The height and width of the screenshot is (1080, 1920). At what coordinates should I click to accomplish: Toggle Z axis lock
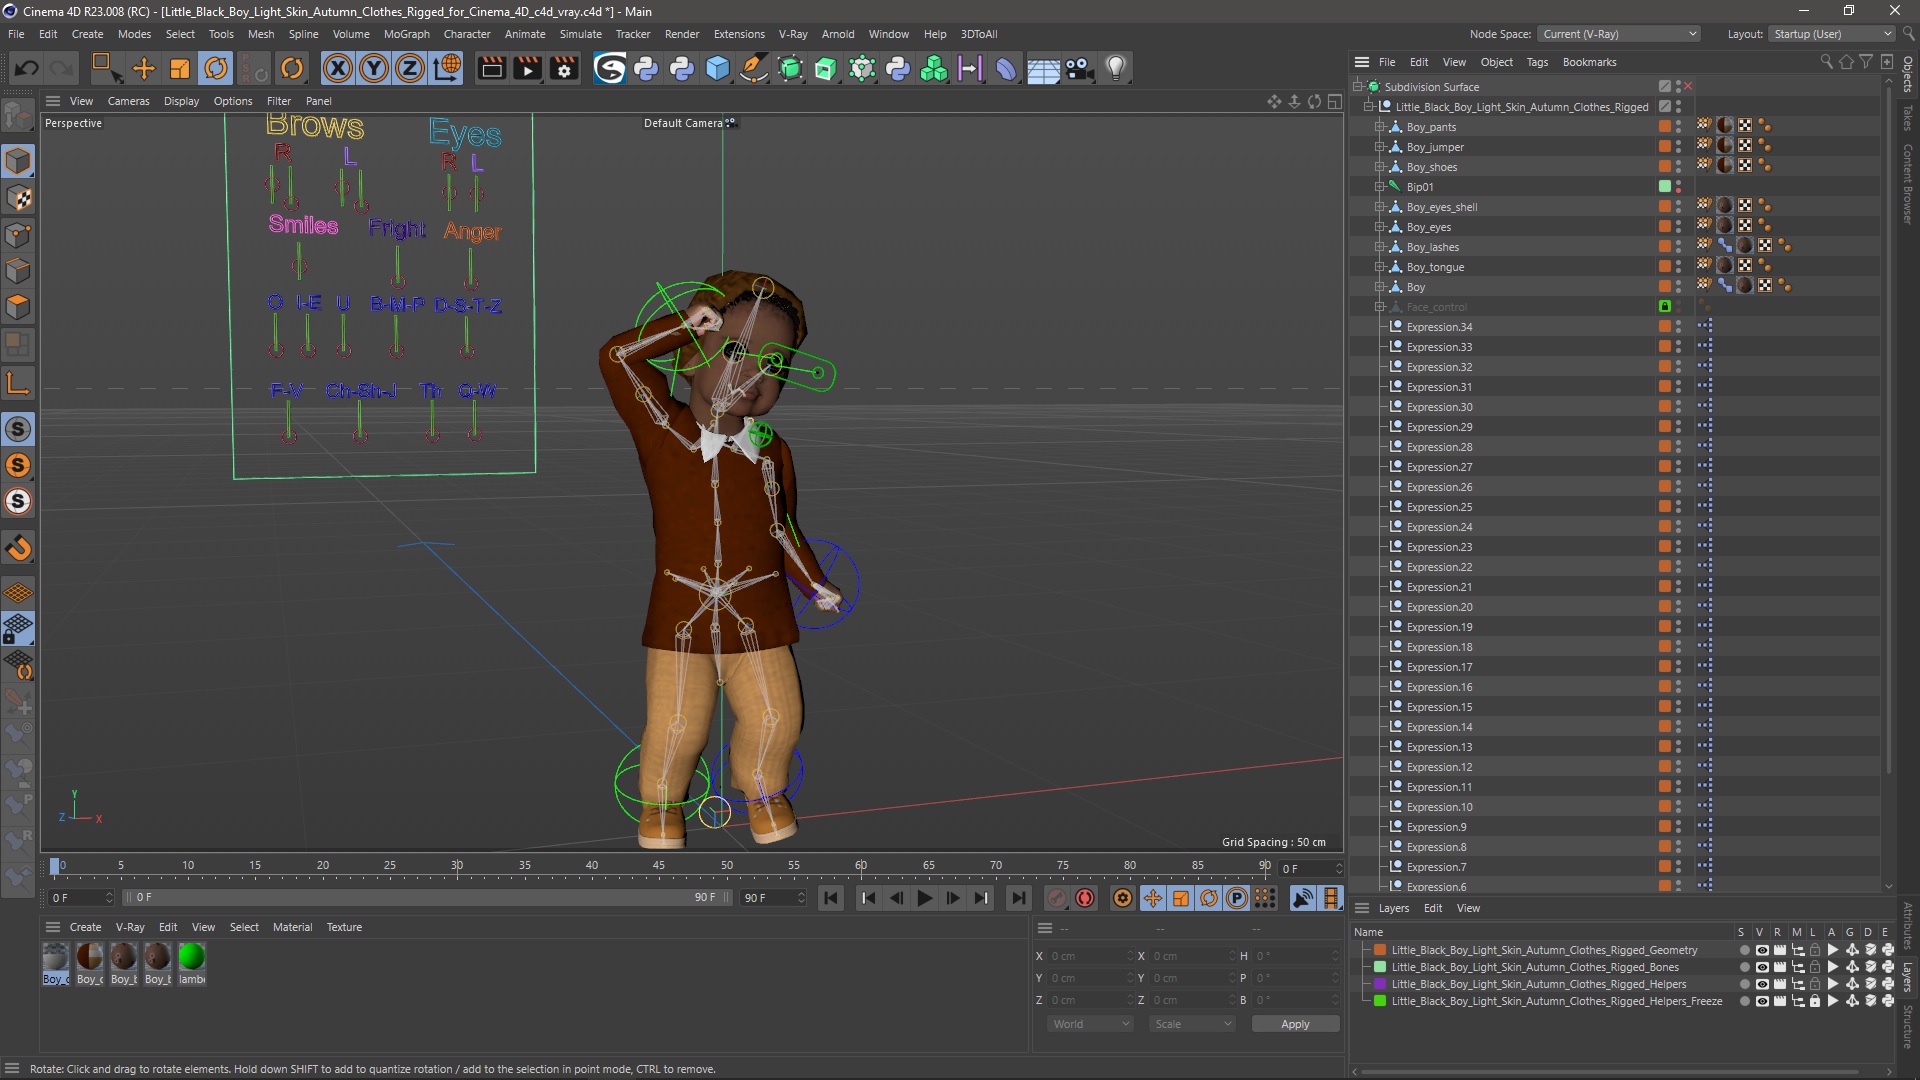[410, 68]
